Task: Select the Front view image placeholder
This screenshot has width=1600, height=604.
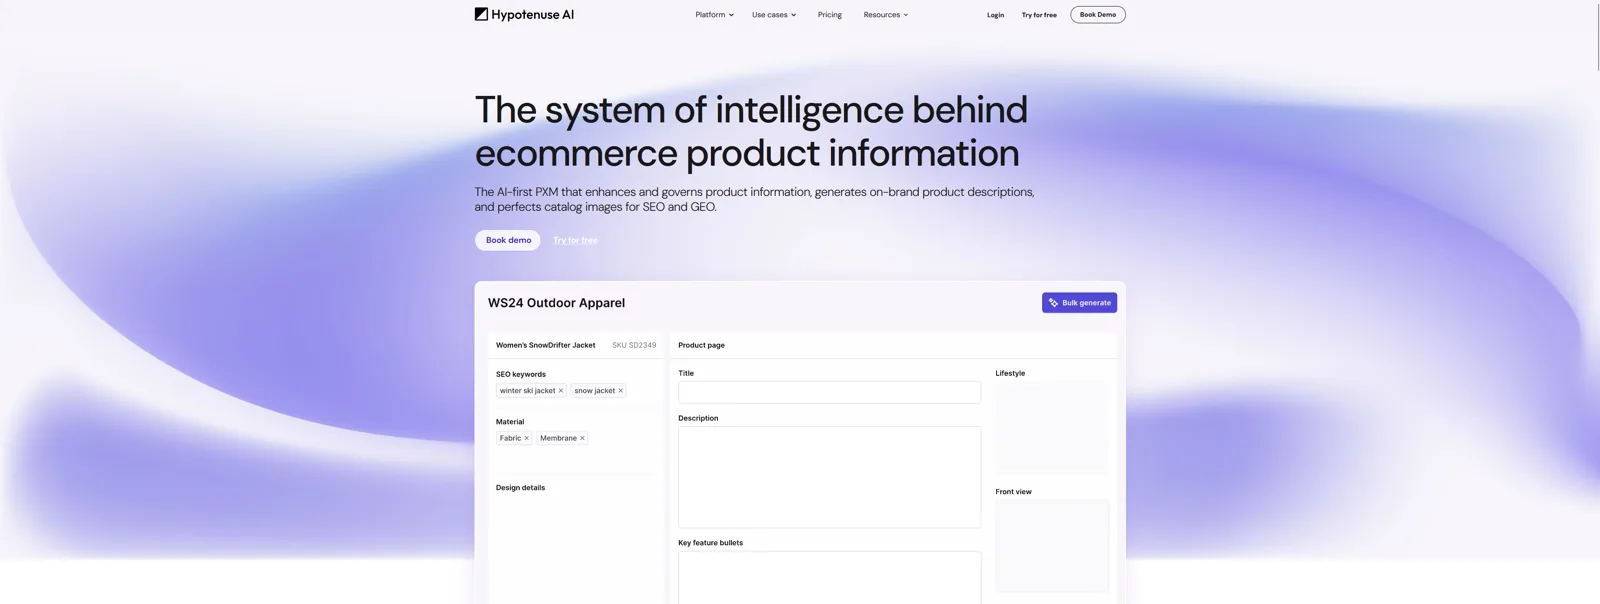Action: [1052, 546]
